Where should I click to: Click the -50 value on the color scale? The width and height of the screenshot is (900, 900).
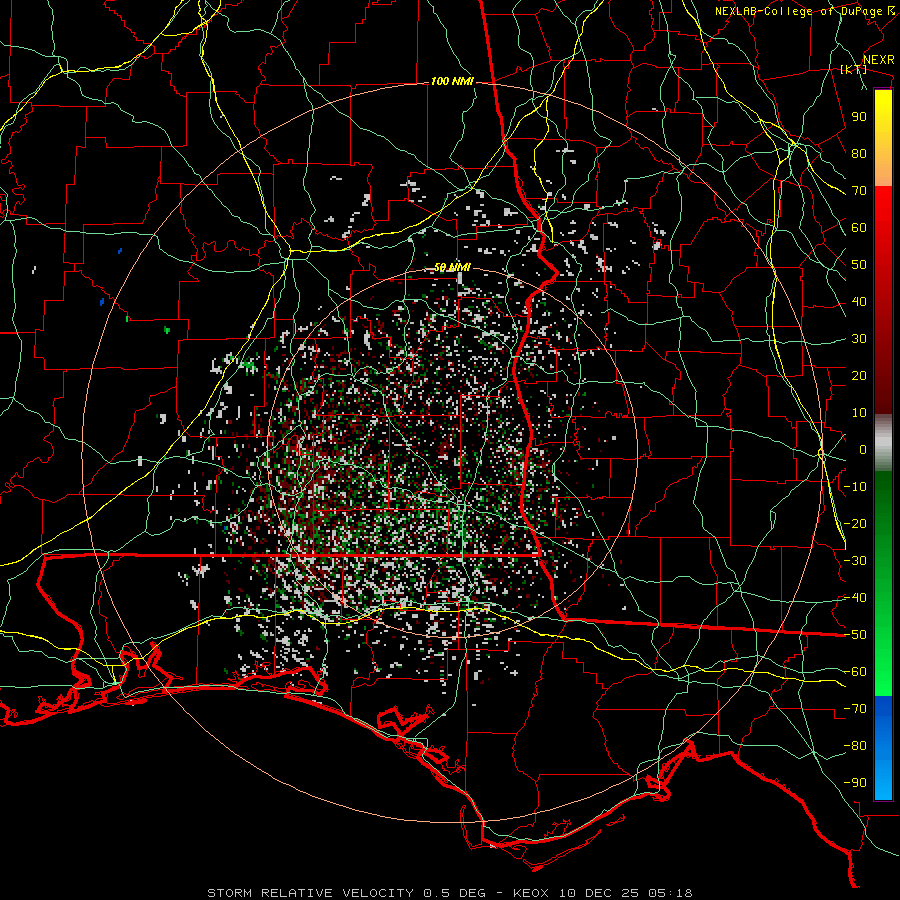[x=855, y=635]
